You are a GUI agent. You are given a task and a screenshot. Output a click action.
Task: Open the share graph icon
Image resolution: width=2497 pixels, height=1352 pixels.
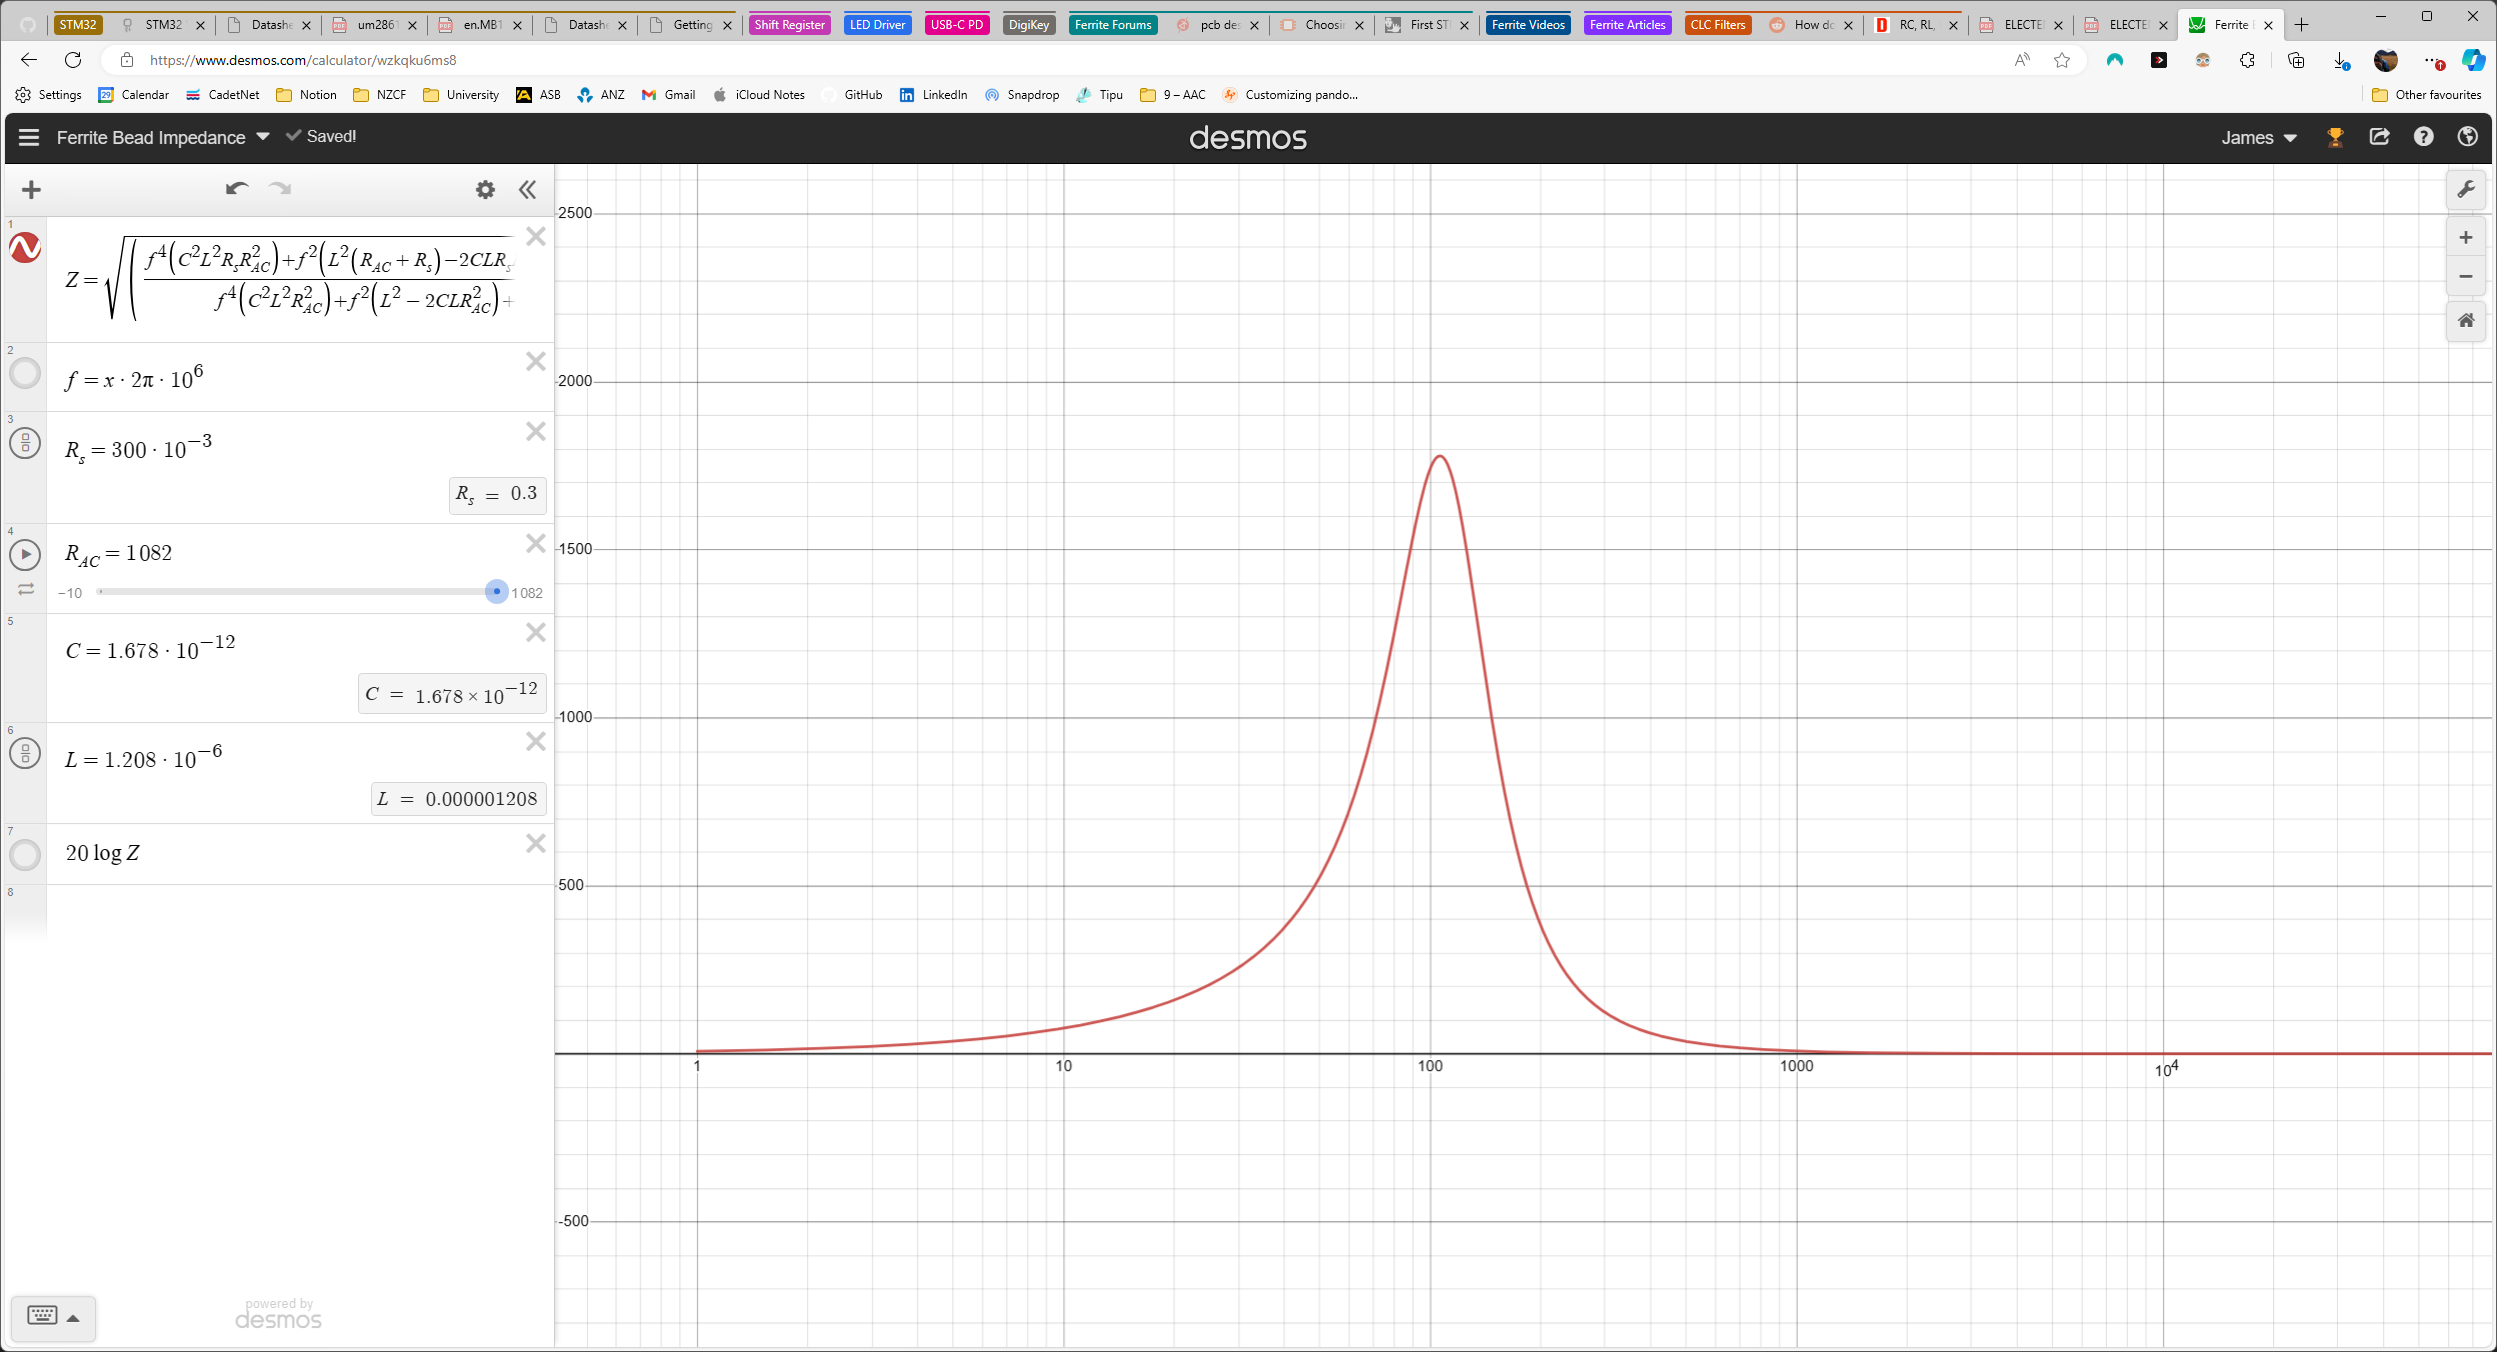point(2379,137)
